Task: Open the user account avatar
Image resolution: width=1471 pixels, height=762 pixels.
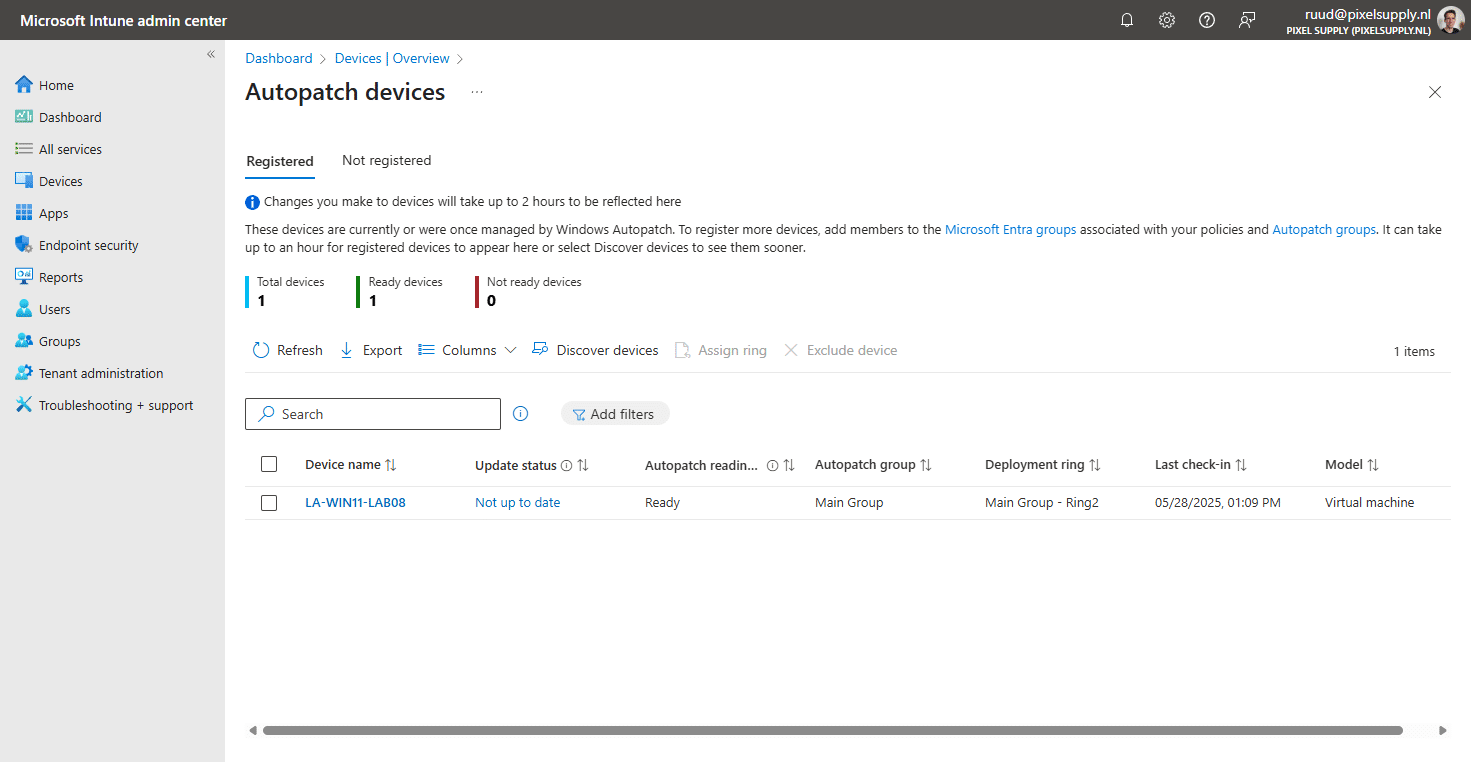Action: 1450,20
